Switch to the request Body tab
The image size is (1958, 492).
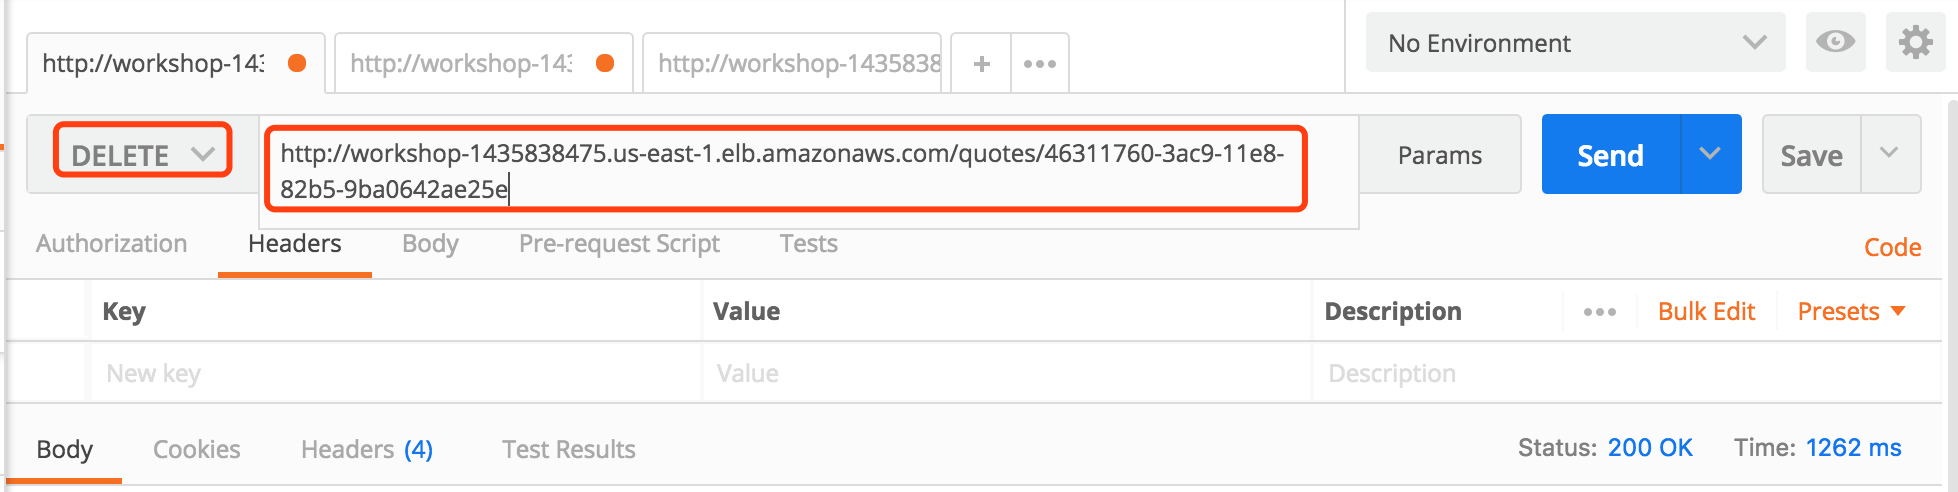click(430, 244)
